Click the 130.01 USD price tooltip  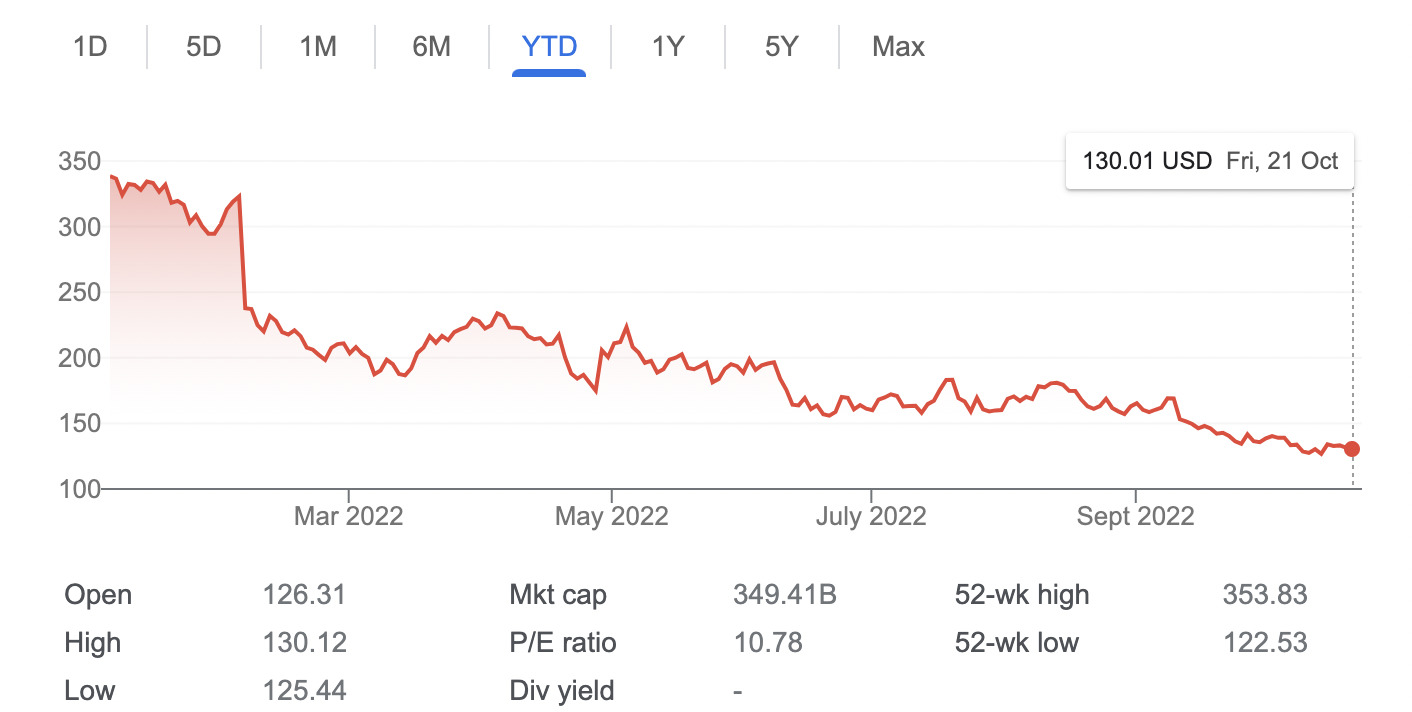(x=1210, y=161)
